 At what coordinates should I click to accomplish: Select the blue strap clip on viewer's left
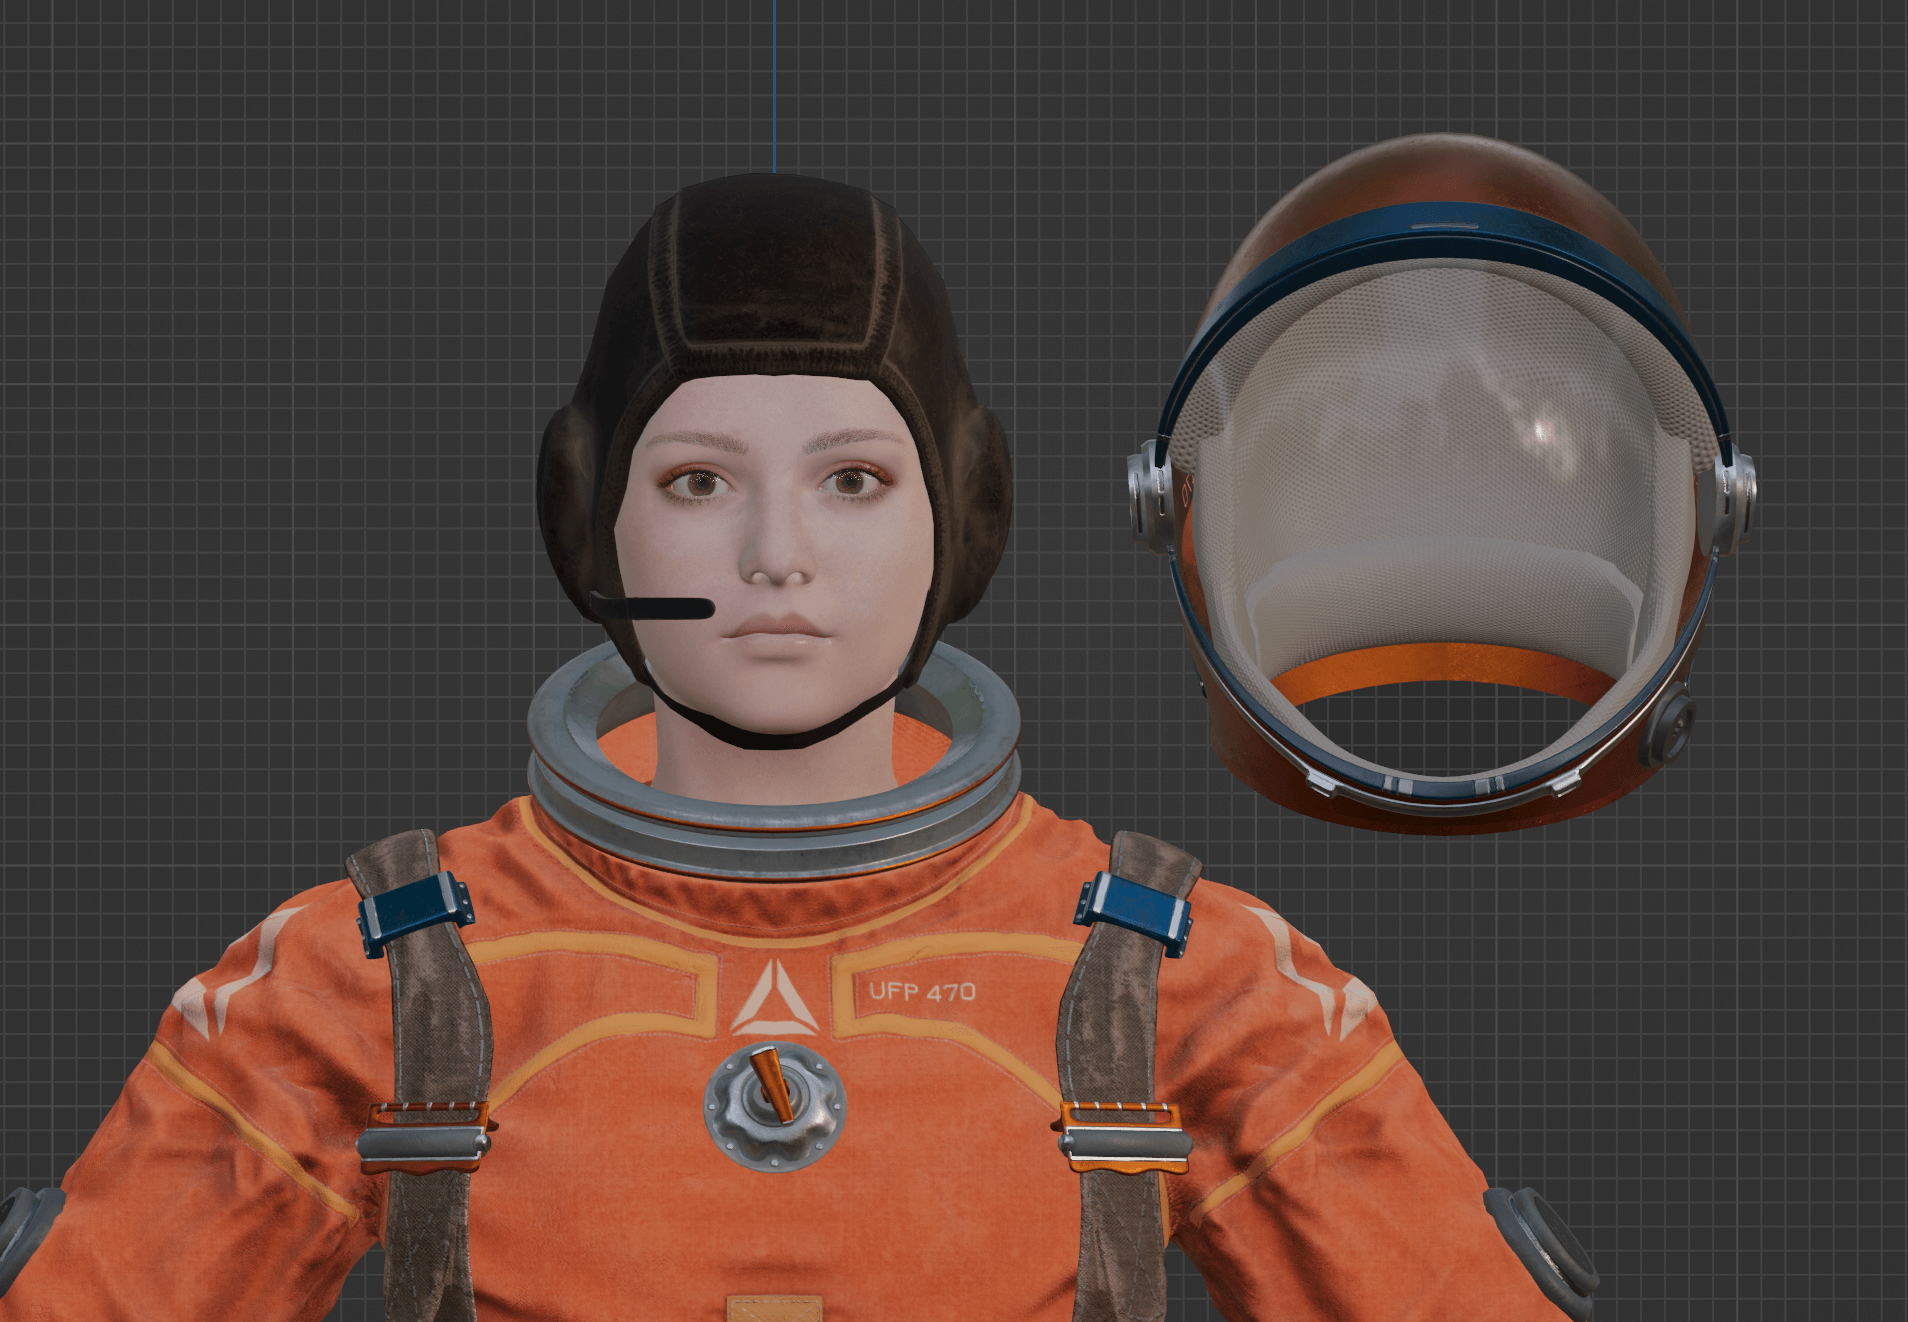click(x=414, y=911)
